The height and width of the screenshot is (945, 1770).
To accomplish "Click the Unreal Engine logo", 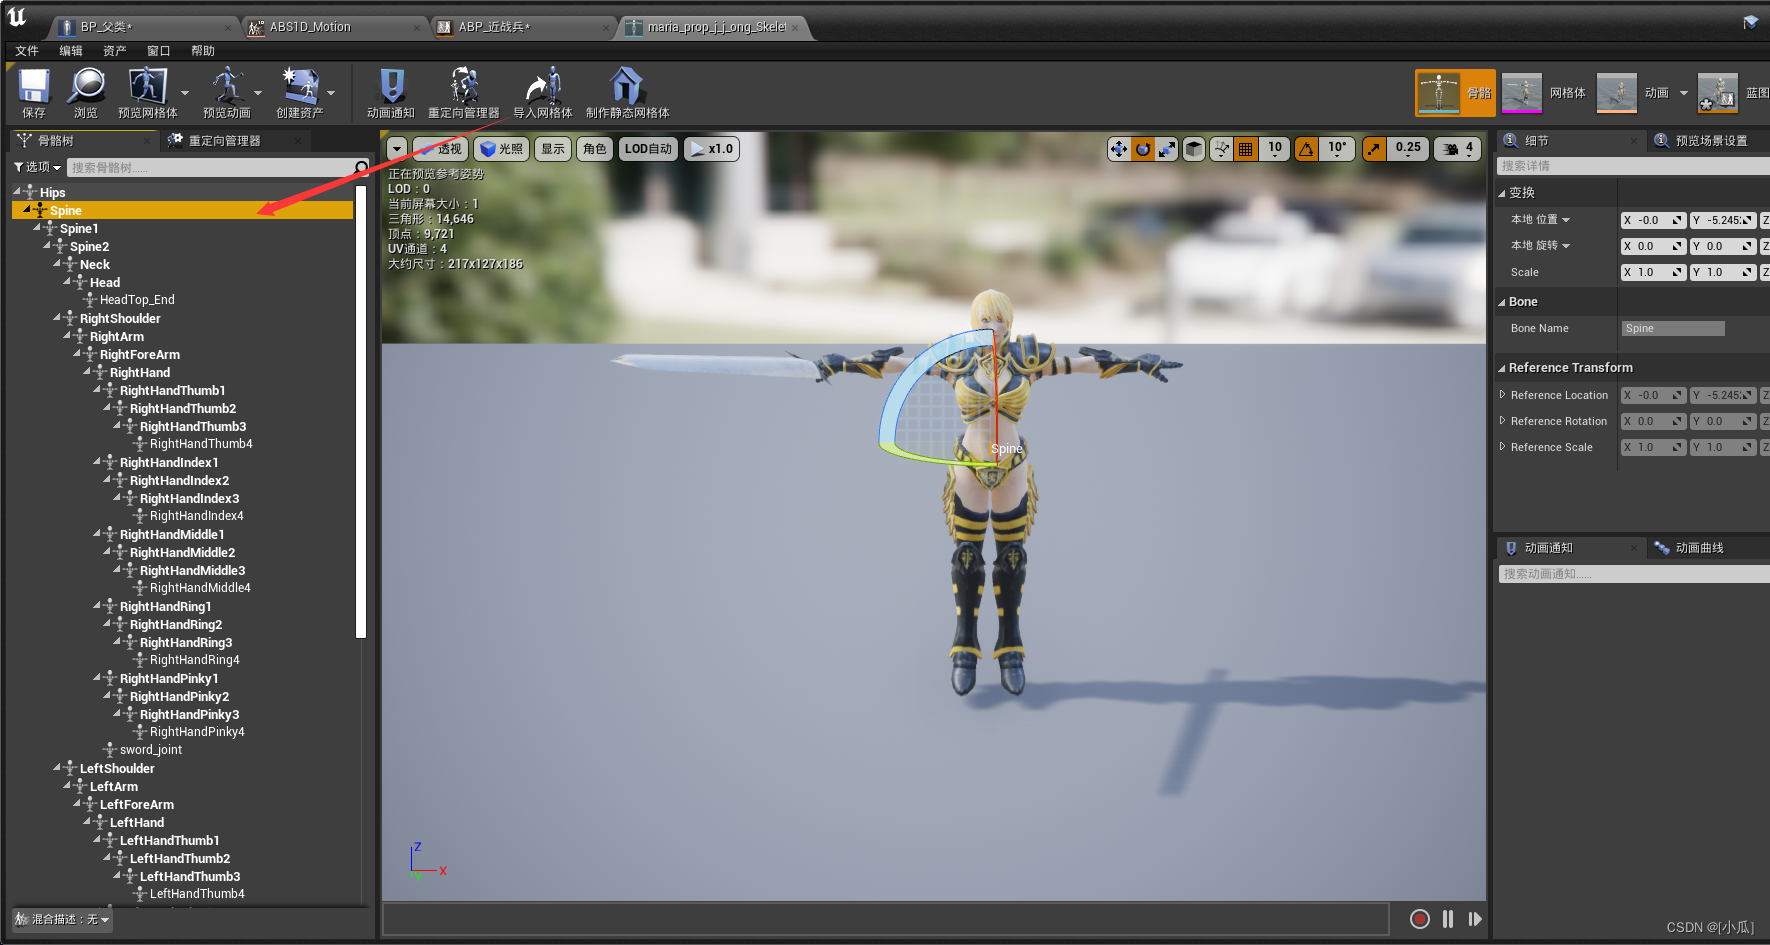I will (x=17, y=17).
